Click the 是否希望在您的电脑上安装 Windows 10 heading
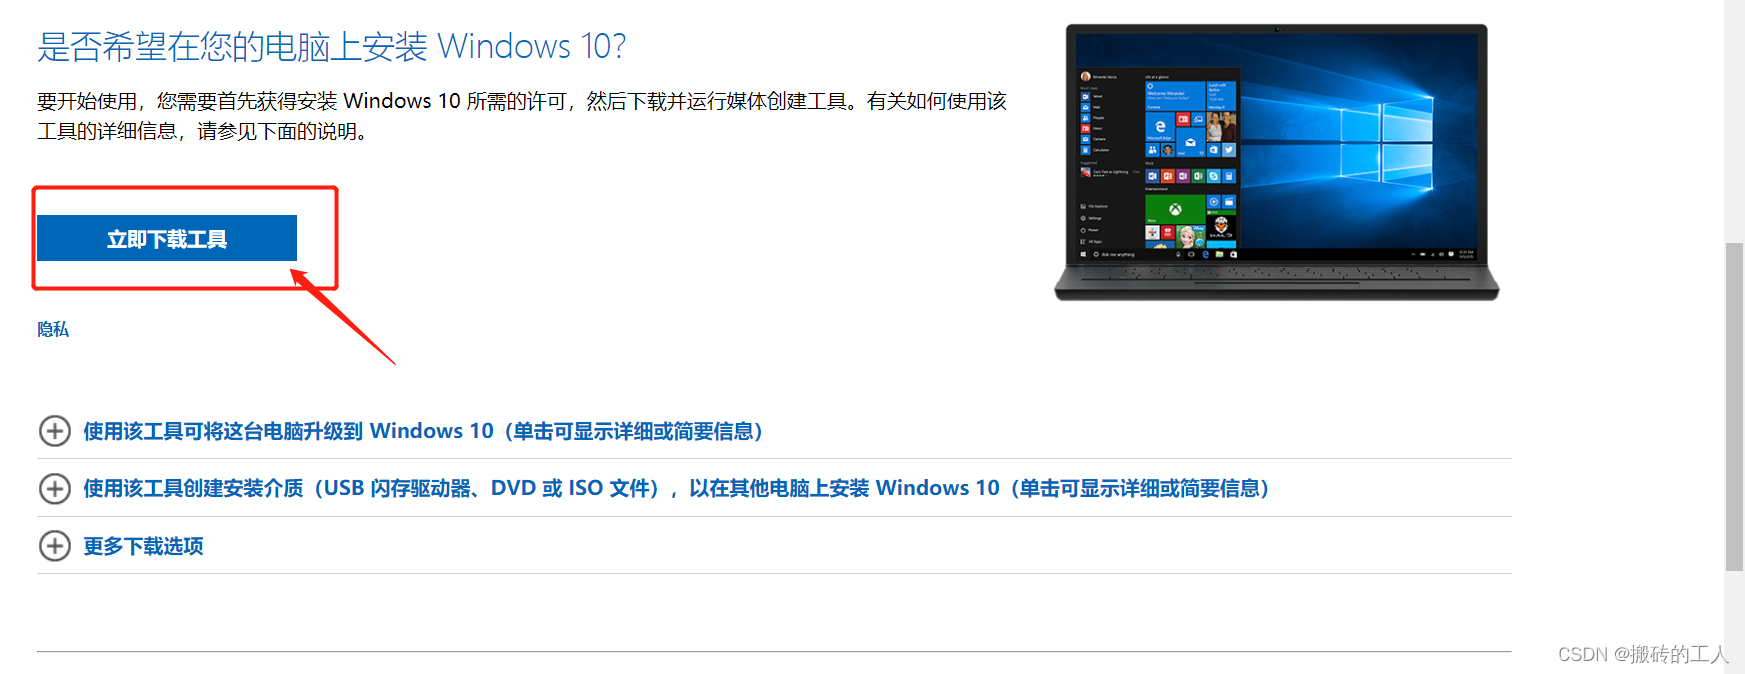This screenshot has height=674, width=1745. 332,46
